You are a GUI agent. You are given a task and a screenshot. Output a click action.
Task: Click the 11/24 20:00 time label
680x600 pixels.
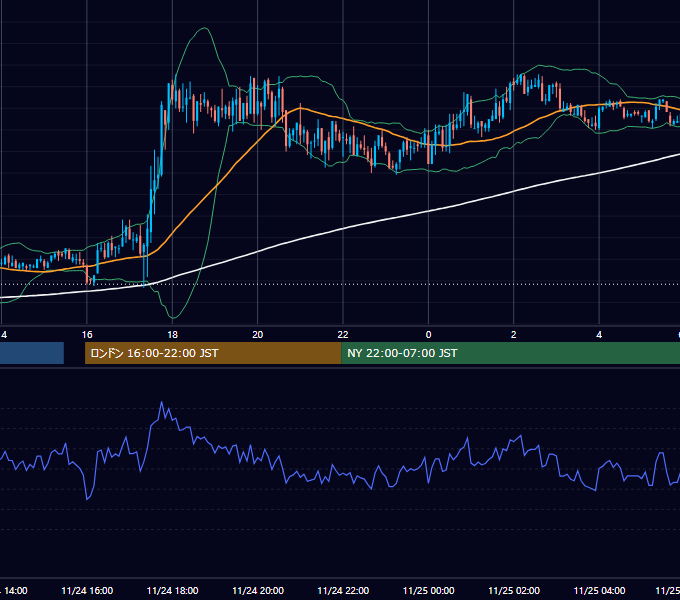258,590
